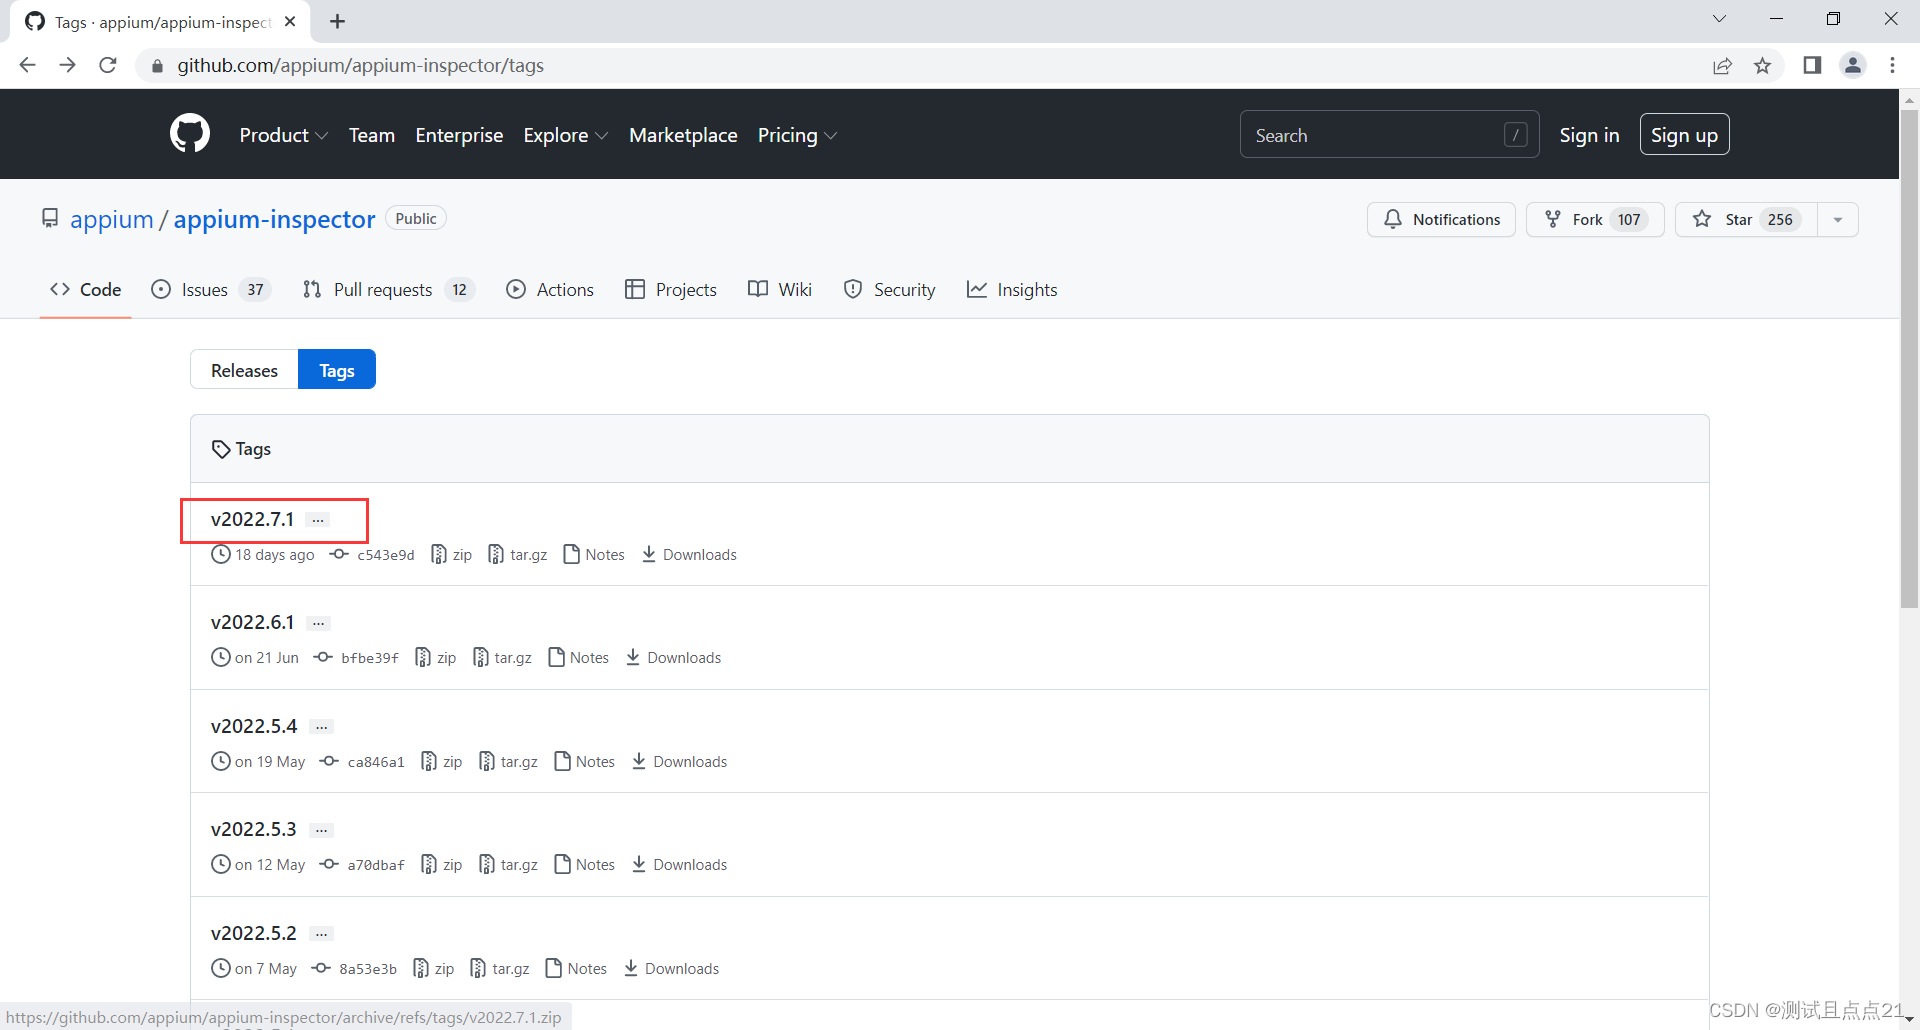1920x1030 pixels.
Task: Open the tab search chevron
Action: (1719, 19)
